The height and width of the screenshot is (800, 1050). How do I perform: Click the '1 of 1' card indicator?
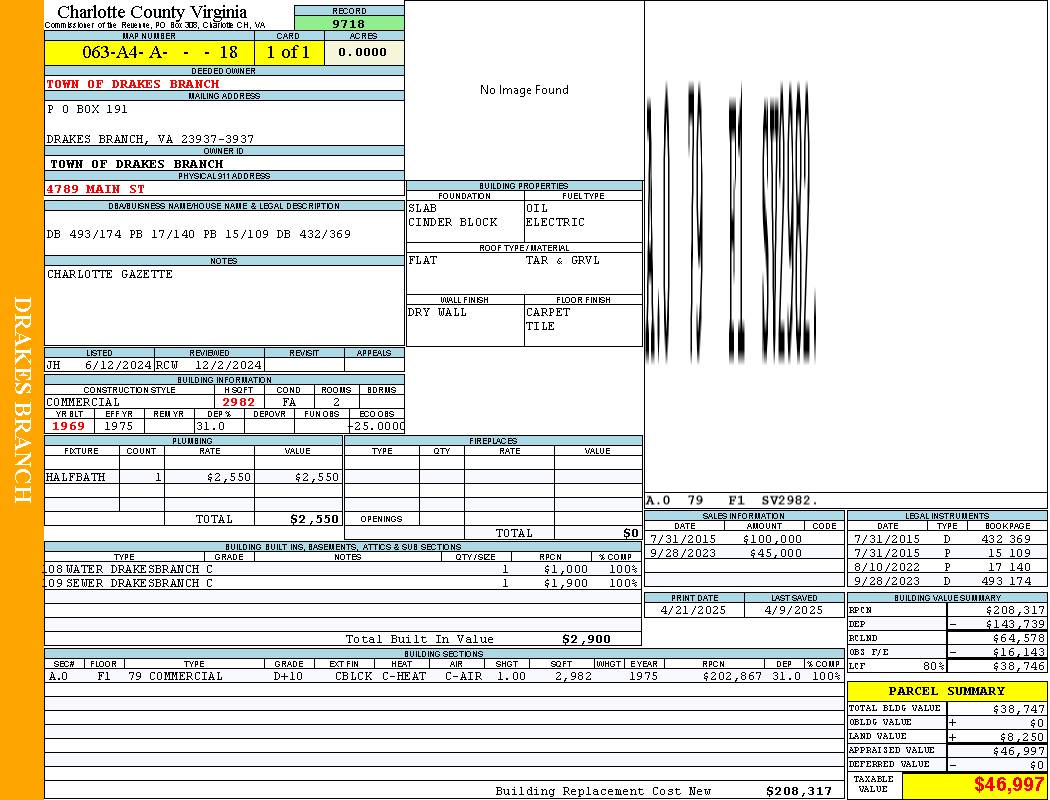(288, 53)
